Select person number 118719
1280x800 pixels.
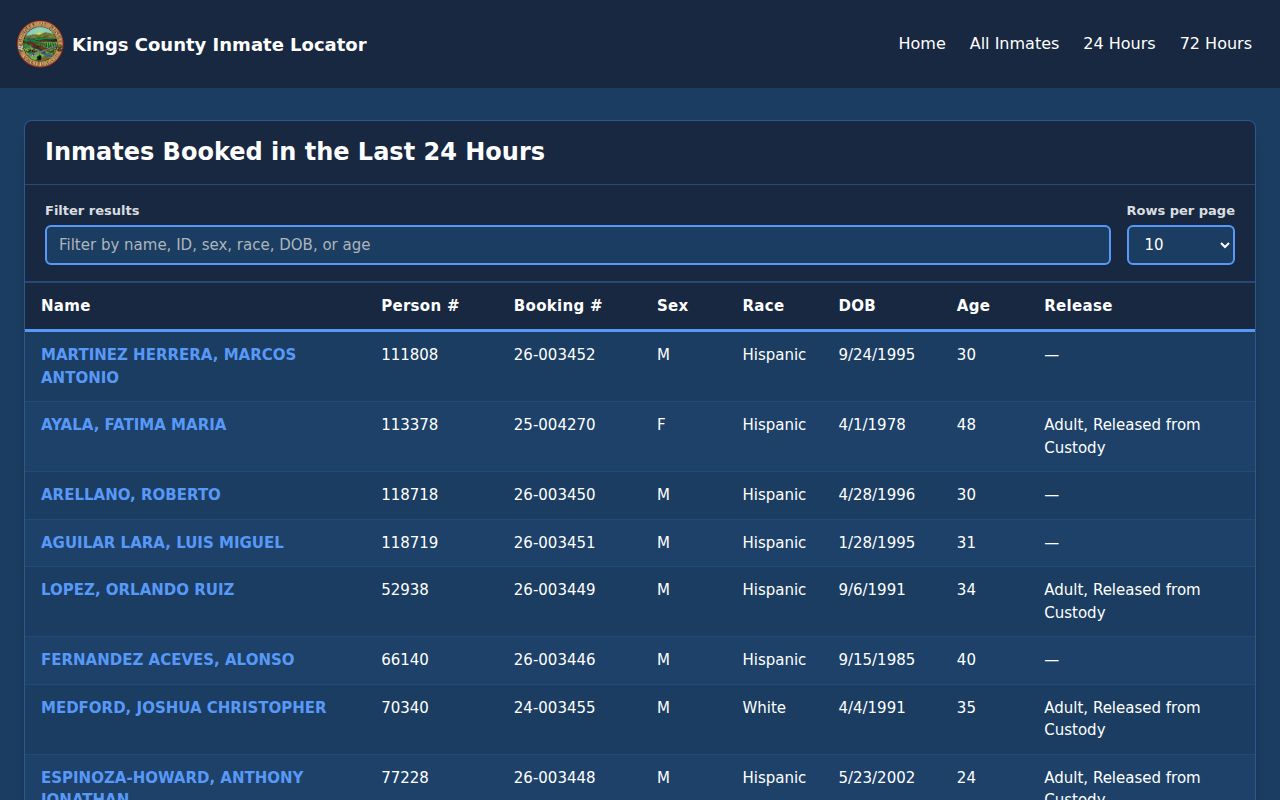[x=409, y=543]
